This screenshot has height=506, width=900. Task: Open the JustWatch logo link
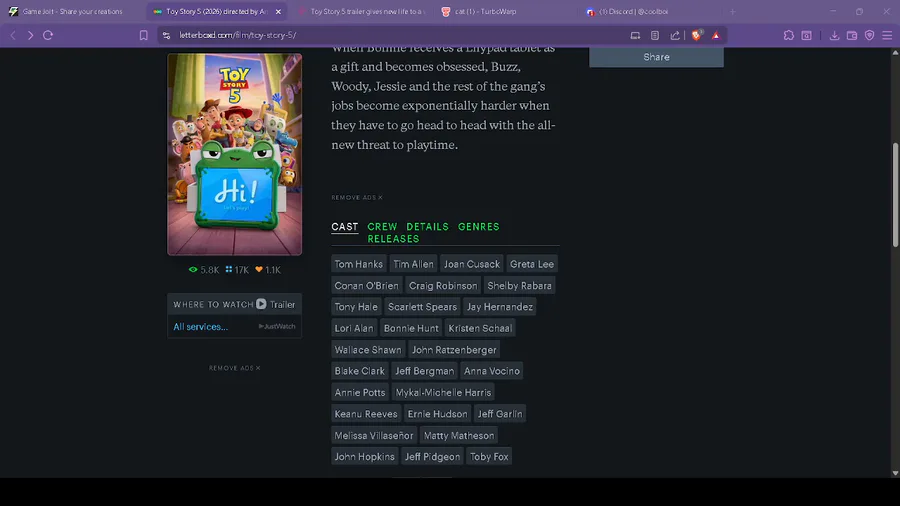pos(277,326)
